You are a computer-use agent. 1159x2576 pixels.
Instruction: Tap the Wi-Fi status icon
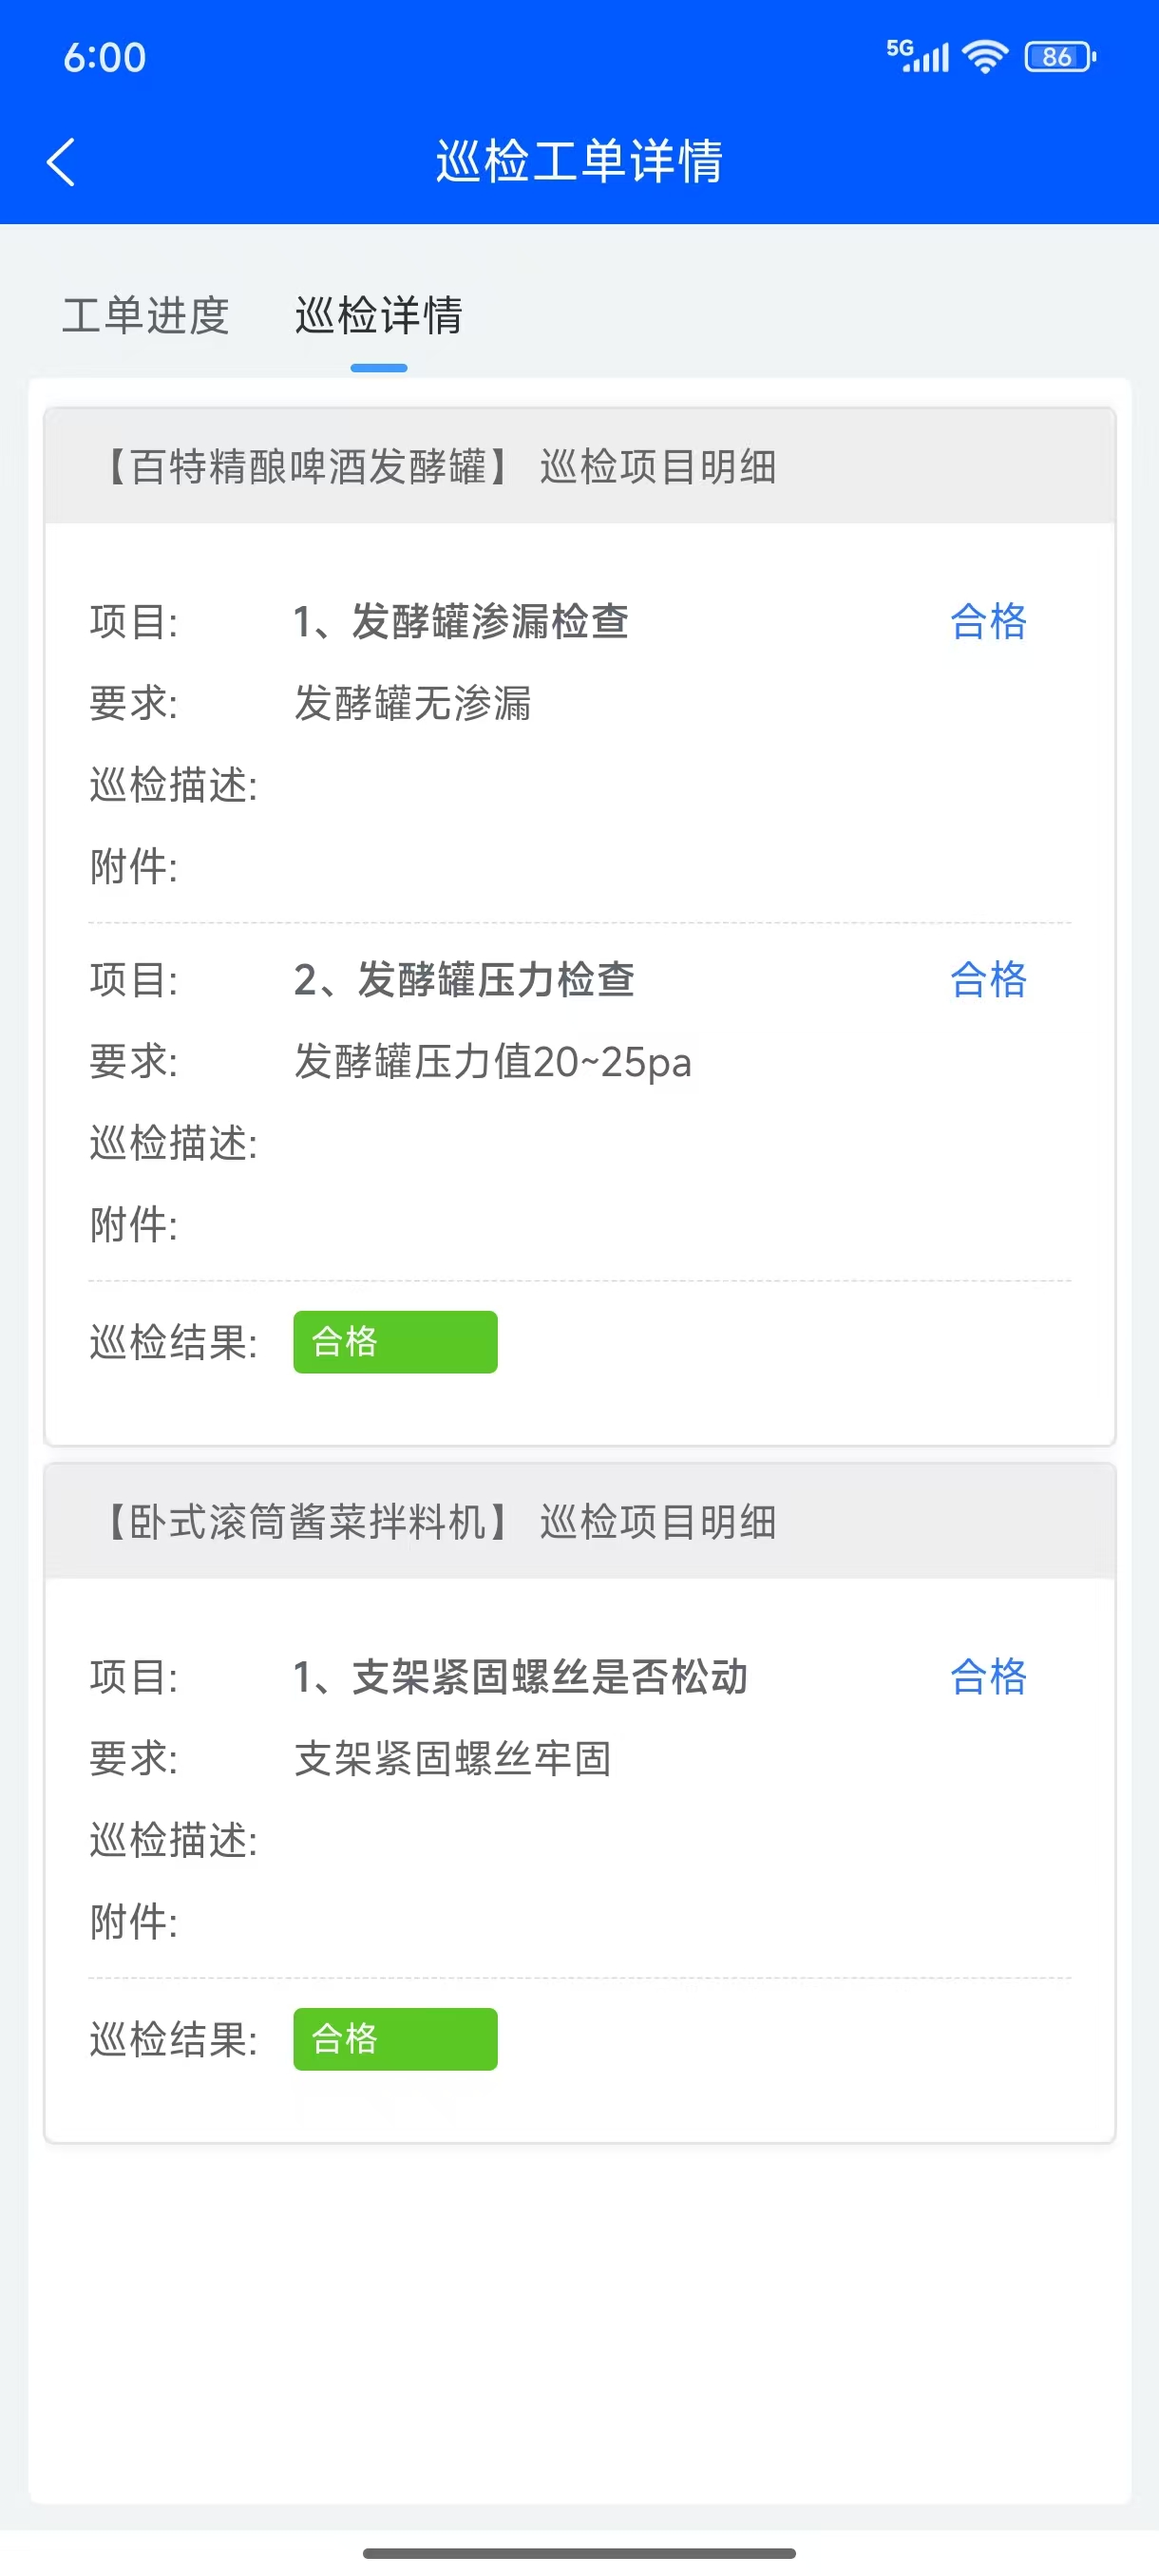(985, 56)
